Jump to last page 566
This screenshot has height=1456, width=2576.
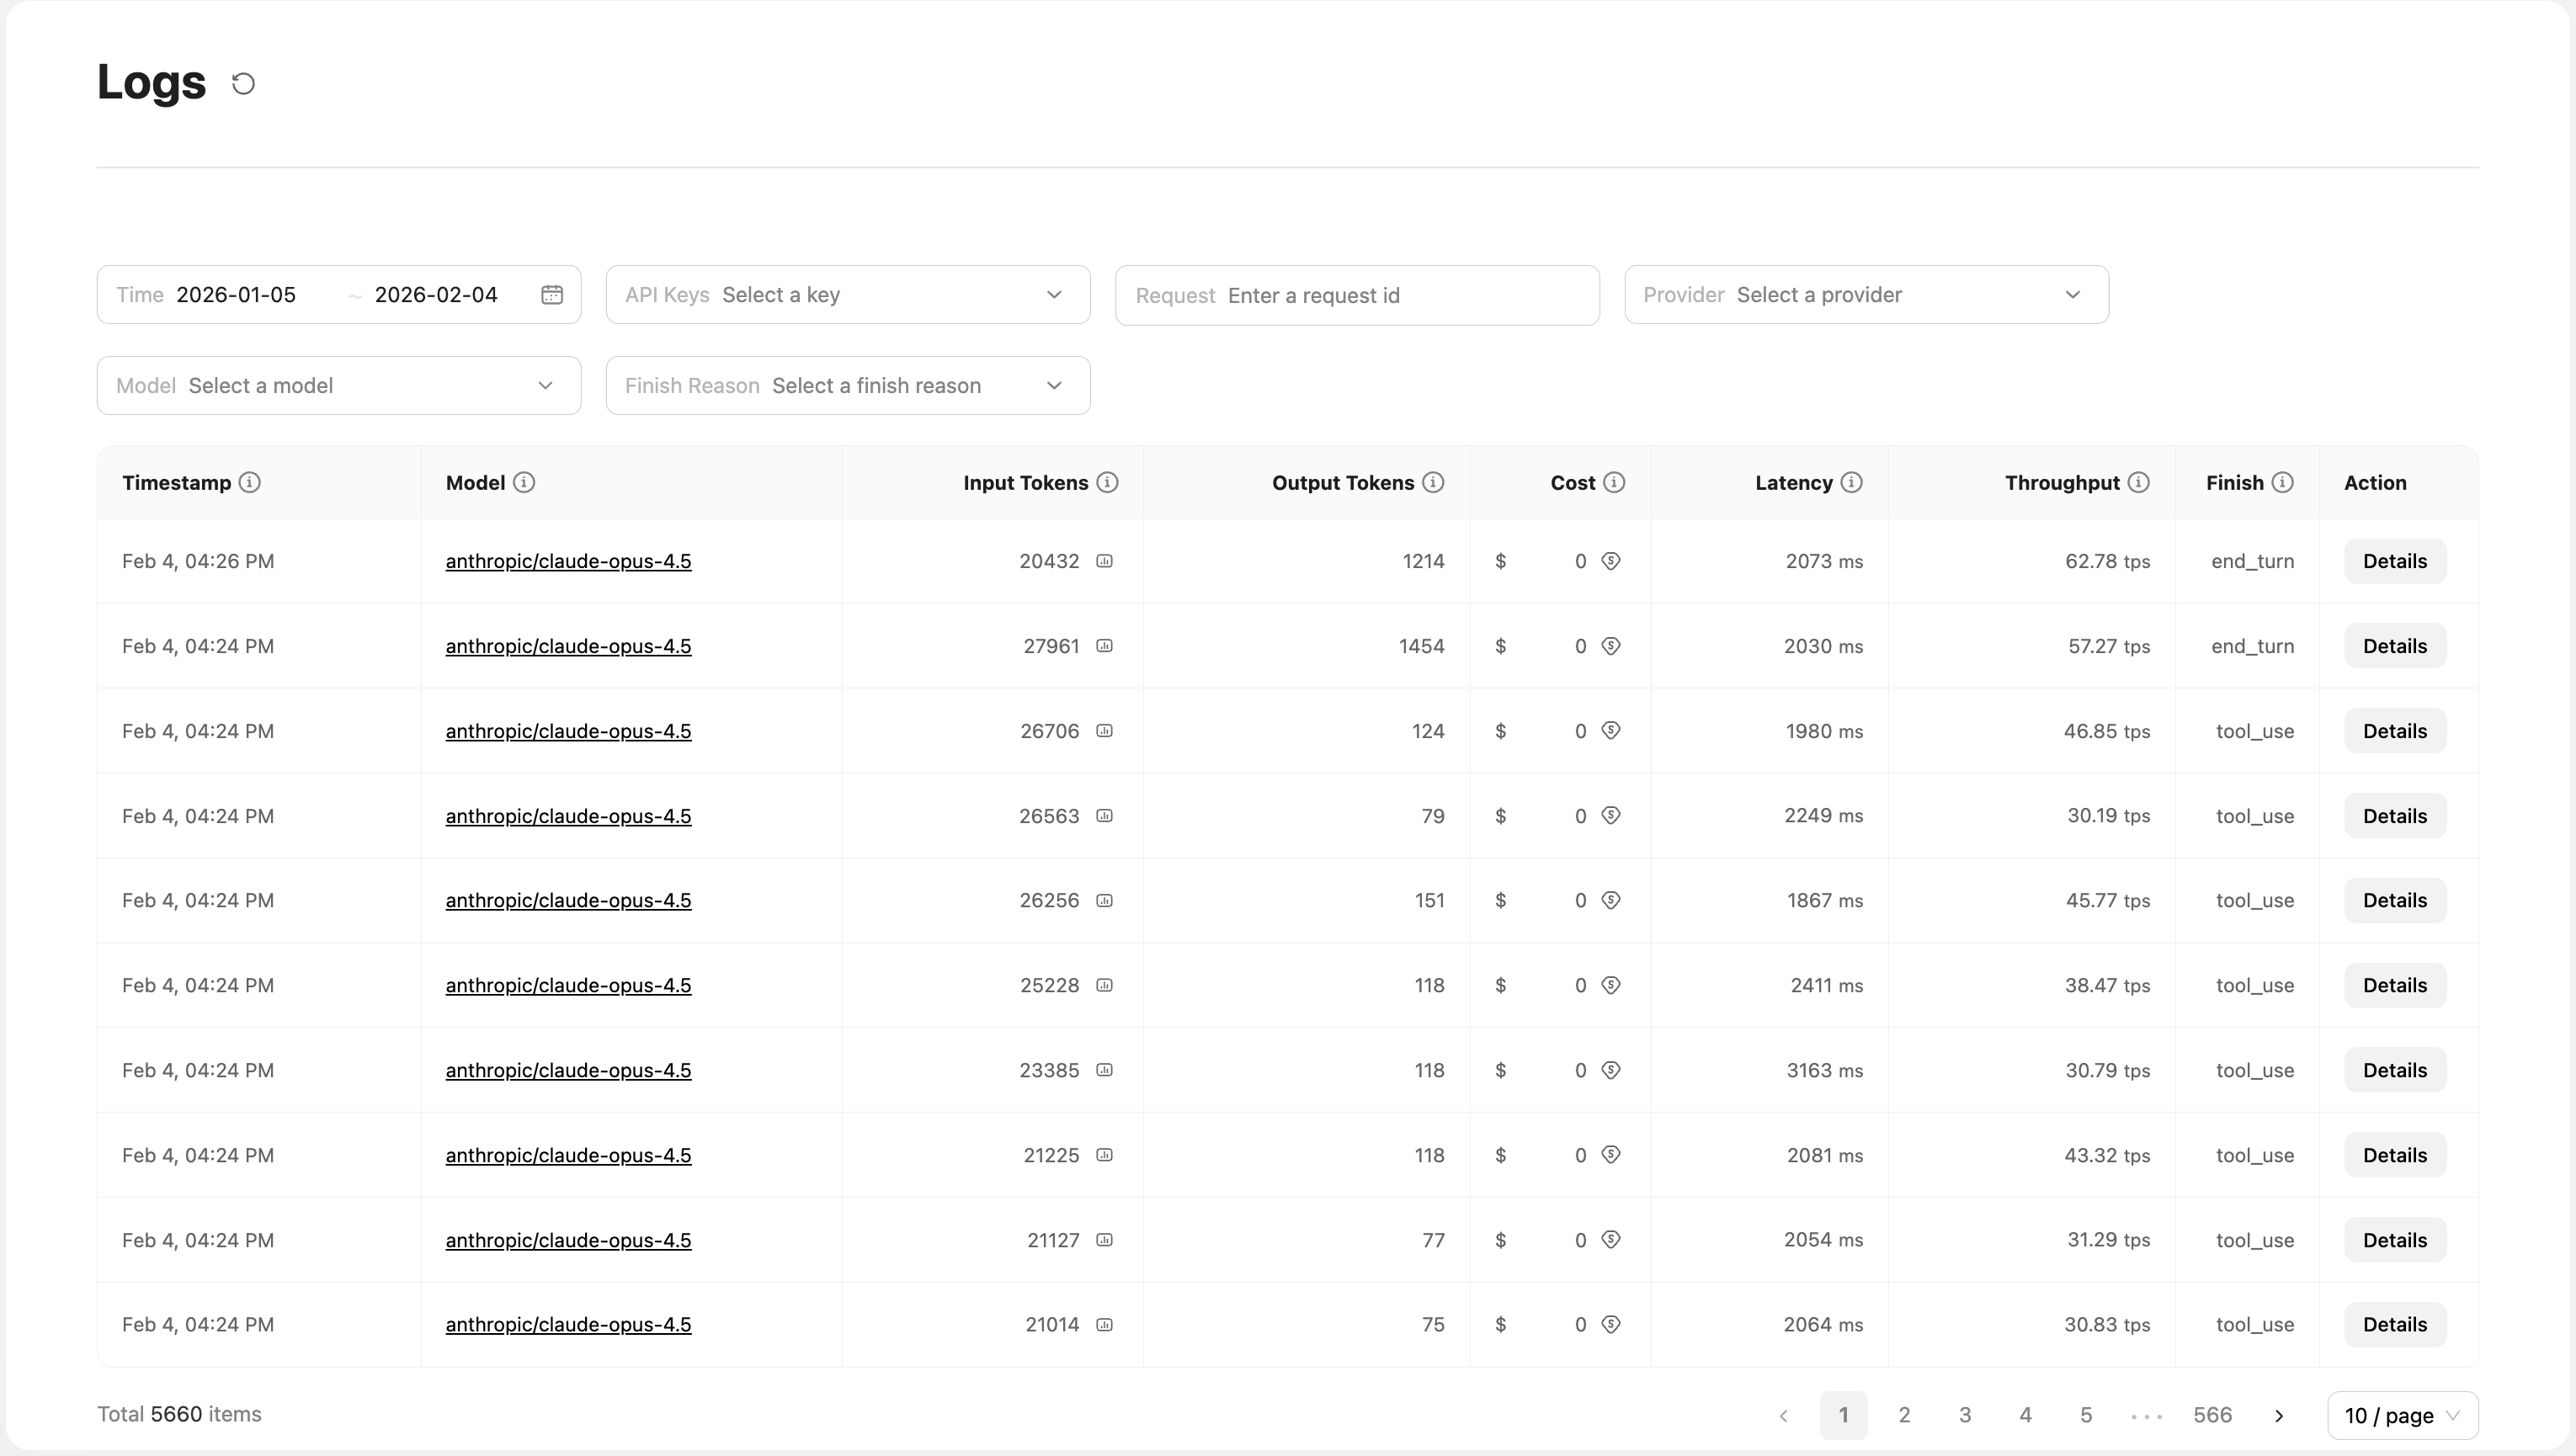pyautogui.click(x=2212, y=1415)
